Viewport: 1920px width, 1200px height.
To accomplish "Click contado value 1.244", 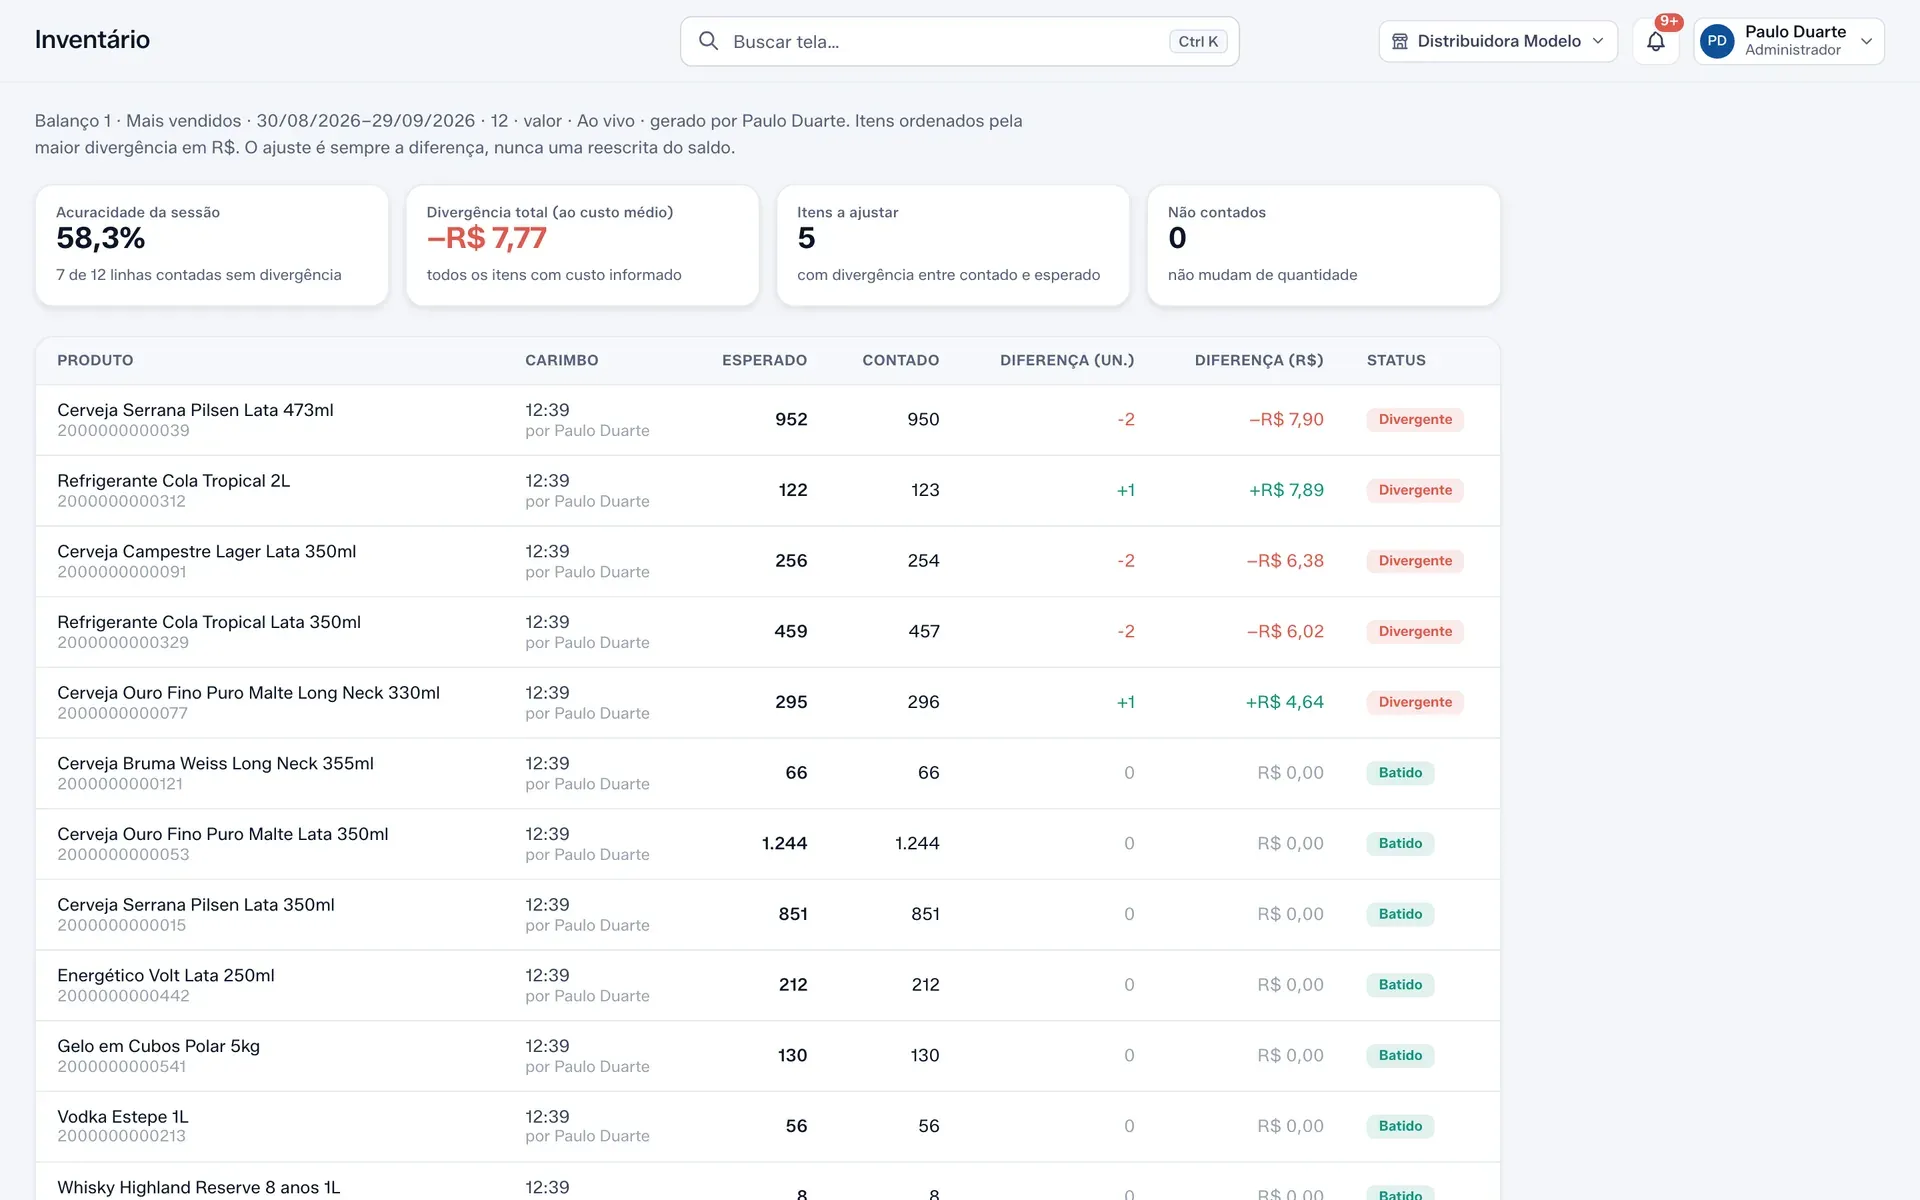I will click(x=917, y=844).
